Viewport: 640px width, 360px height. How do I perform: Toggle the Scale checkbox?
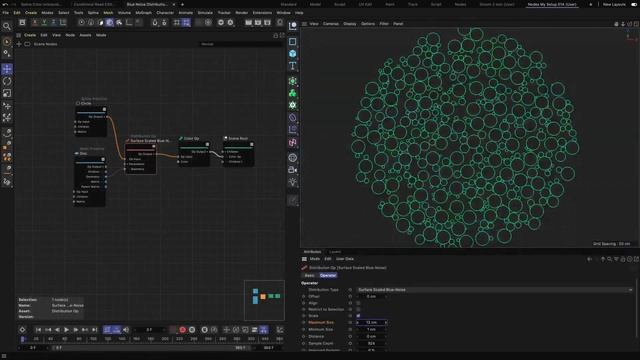[358, 316]
